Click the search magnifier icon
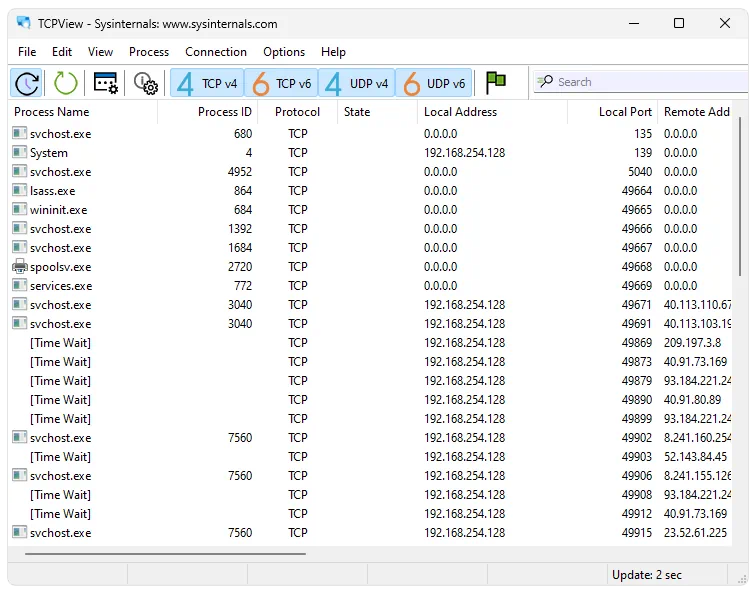Viewport: 755px width, 591px height. tap(545, 81)
